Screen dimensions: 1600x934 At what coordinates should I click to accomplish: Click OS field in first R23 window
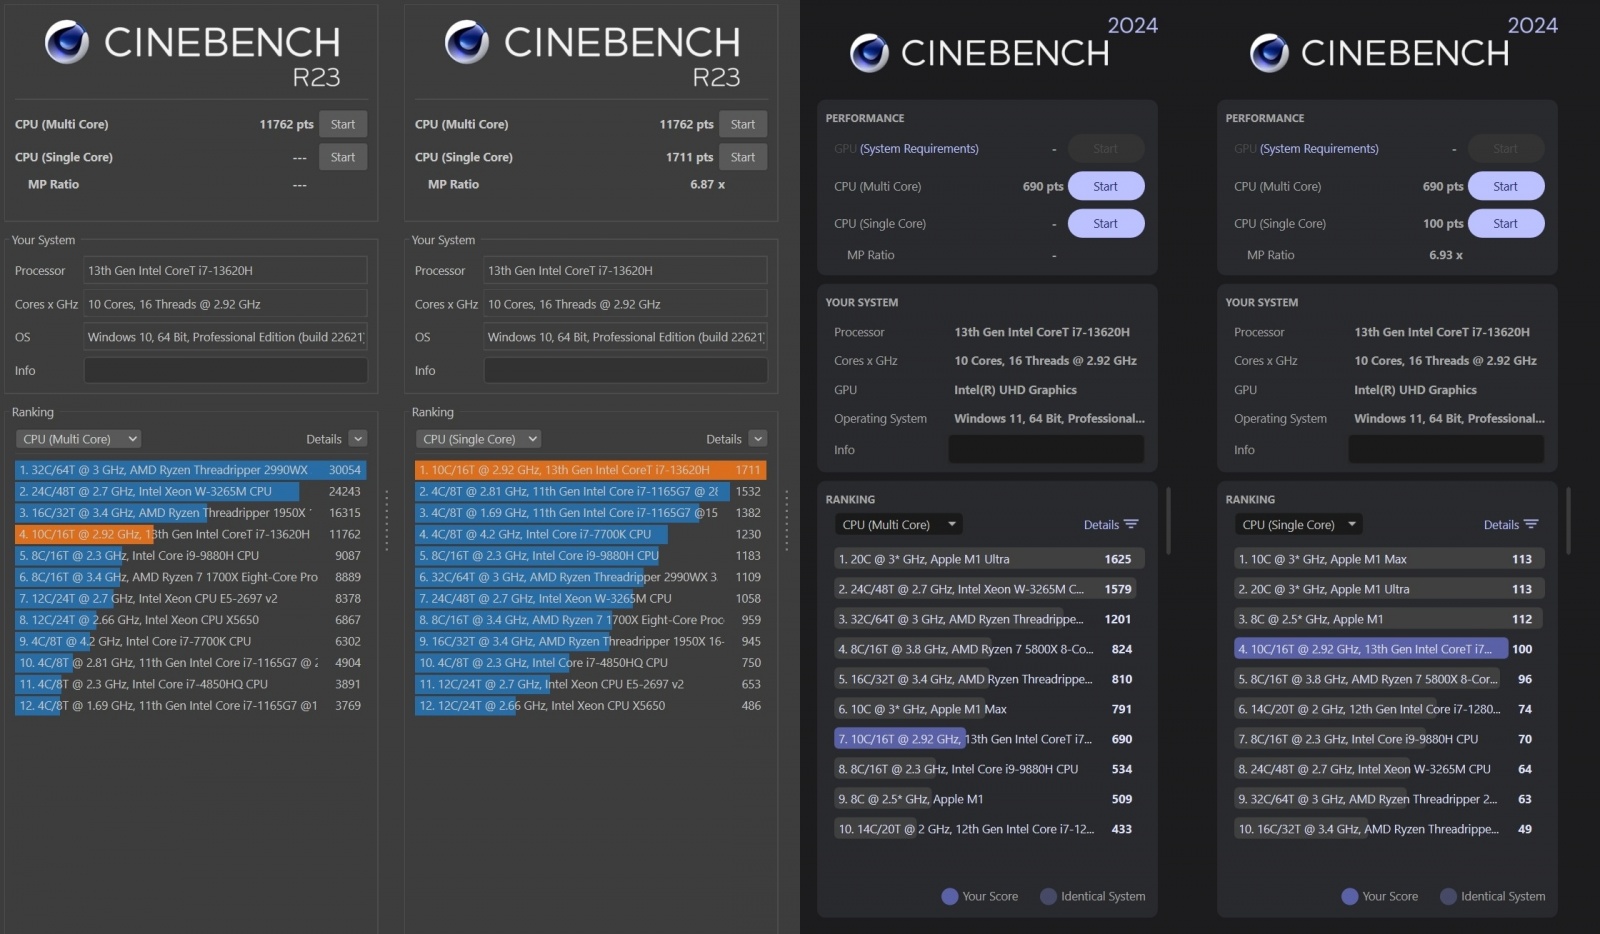pyautogui.click(x=226, y=337)
